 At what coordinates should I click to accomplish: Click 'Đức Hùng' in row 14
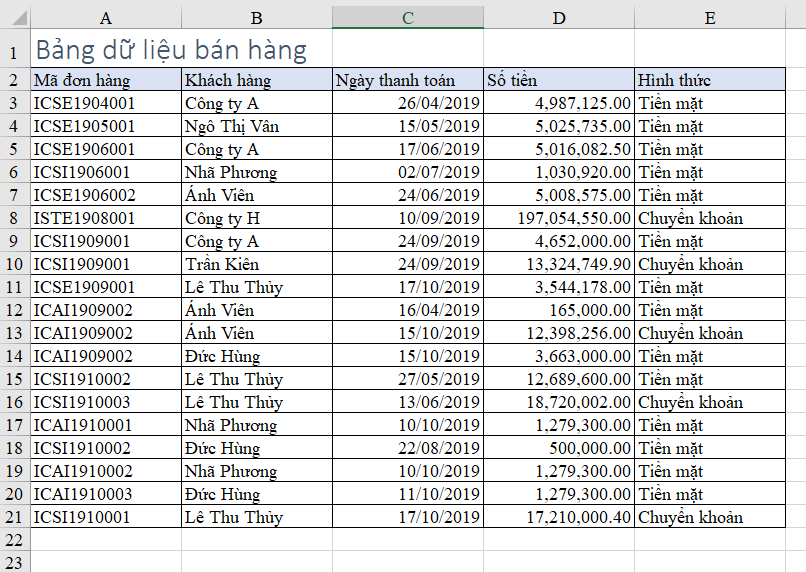(x=257, y=356)
